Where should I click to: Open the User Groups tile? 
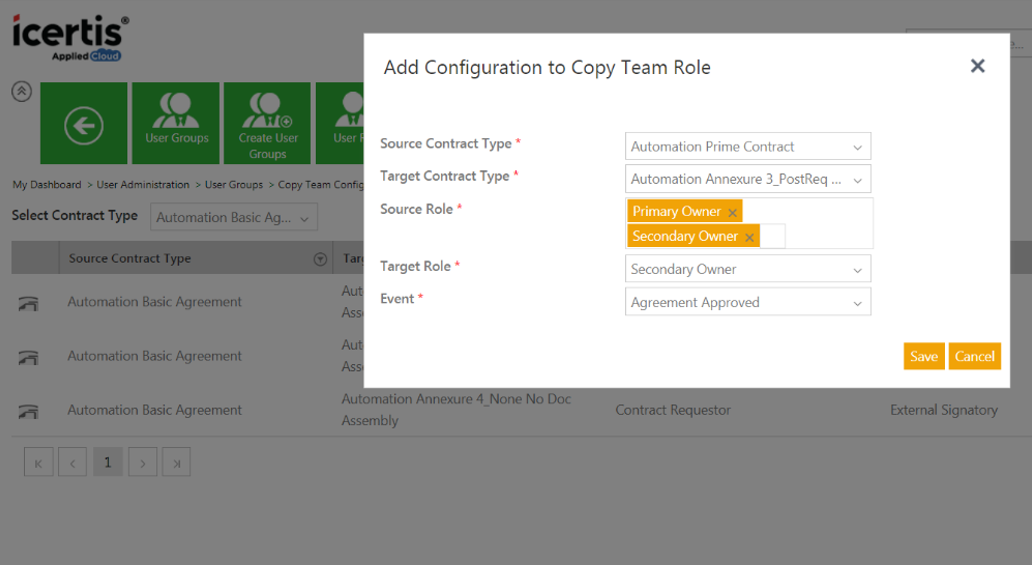(x=176, y=124)
